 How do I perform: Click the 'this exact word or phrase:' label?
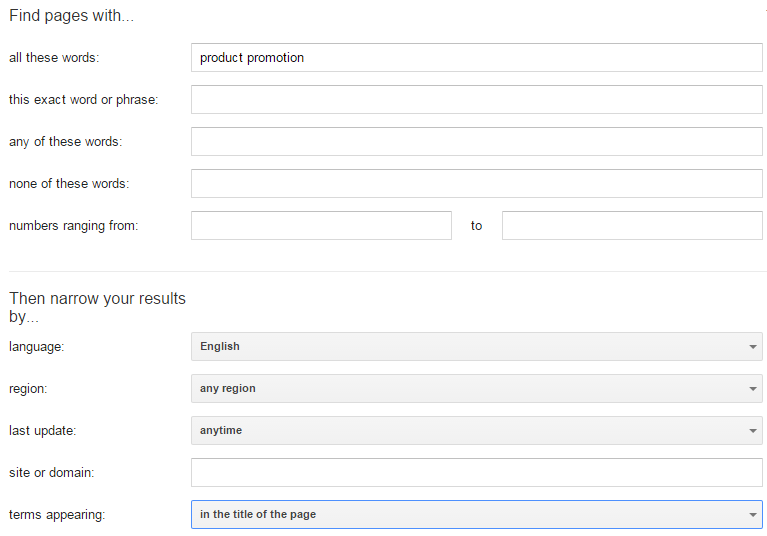pyautogui.click(x=83, y=100)
